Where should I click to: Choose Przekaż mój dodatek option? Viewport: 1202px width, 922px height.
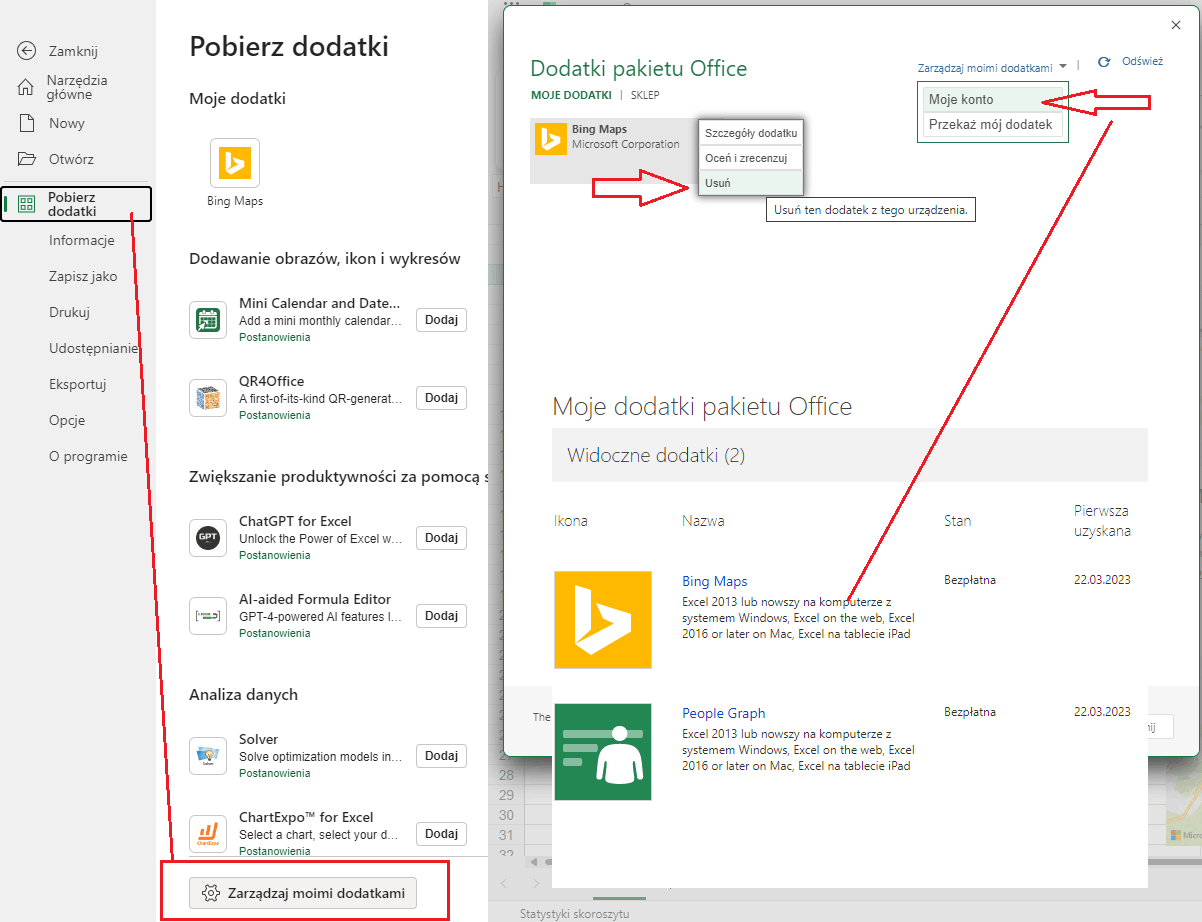click(992, 125)
